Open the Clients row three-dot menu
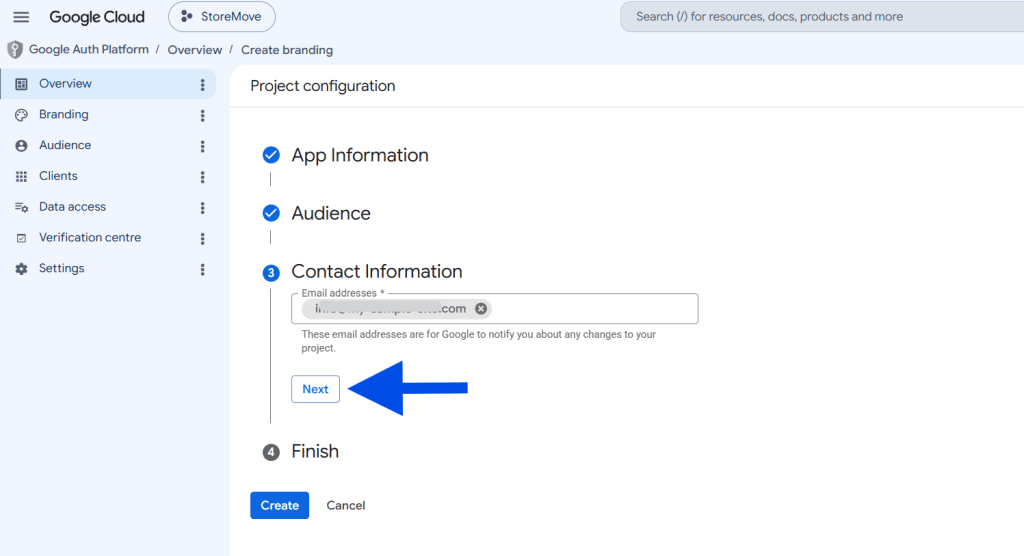Screen dimensions: 1024x556 (x=202, y=176)
